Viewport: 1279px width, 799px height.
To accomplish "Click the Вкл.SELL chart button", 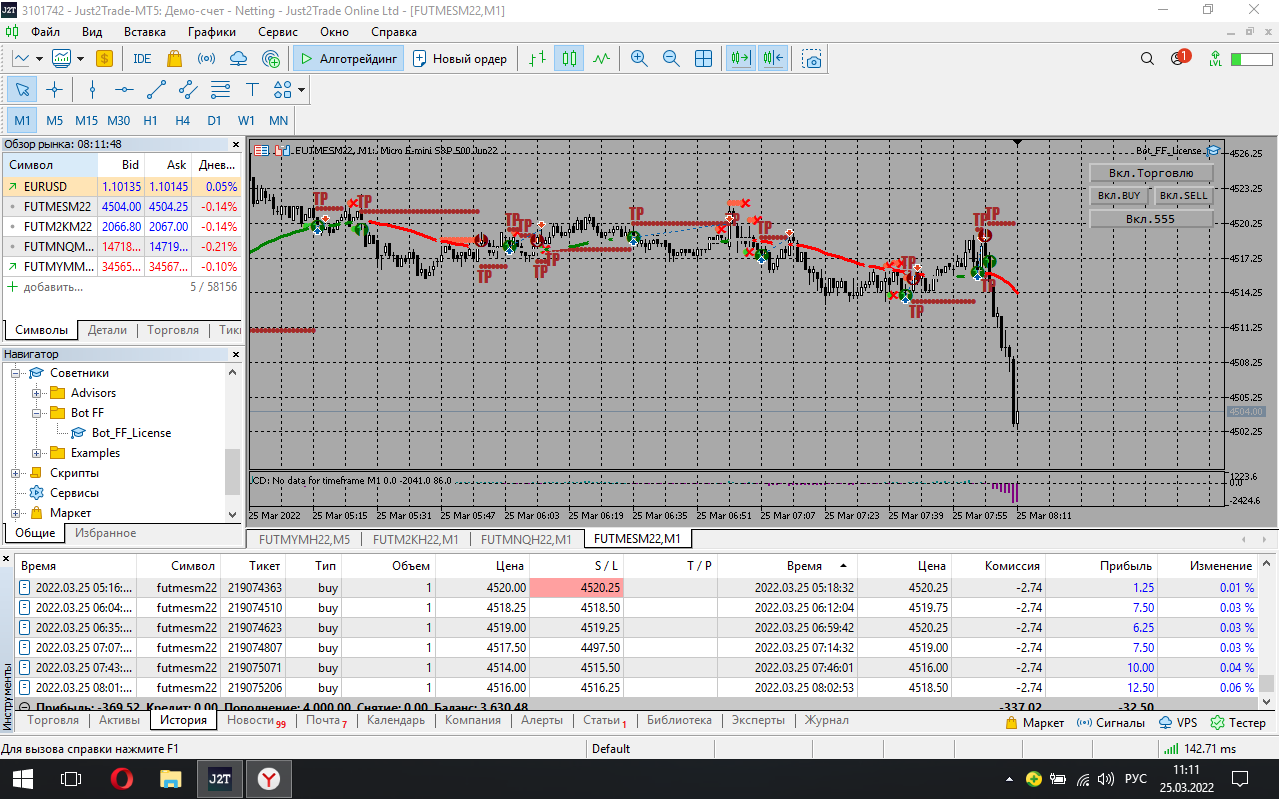I will (1184, 196).
